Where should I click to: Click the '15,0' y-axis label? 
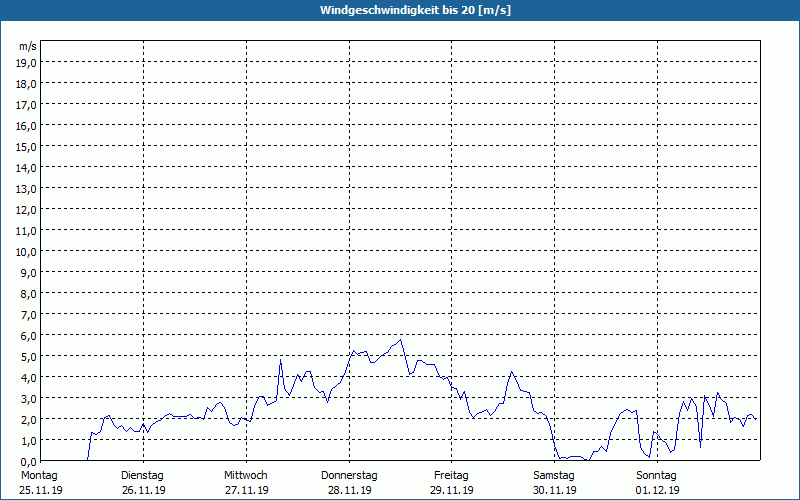[x=27, y=147]
